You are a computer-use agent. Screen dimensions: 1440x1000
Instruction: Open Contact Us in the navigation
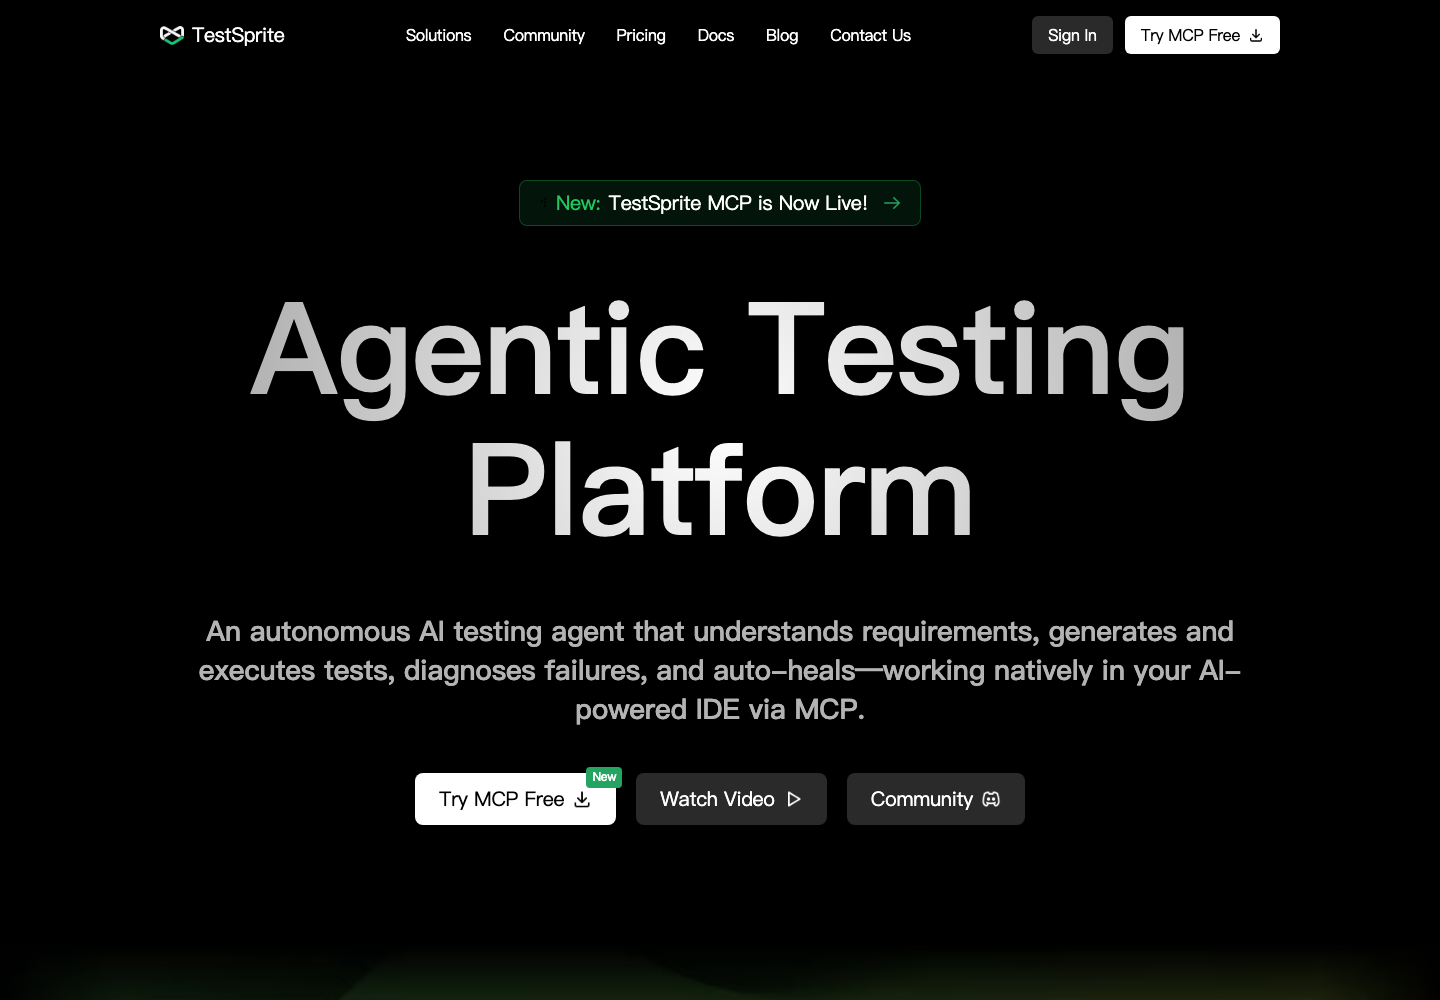click(870, 35)
